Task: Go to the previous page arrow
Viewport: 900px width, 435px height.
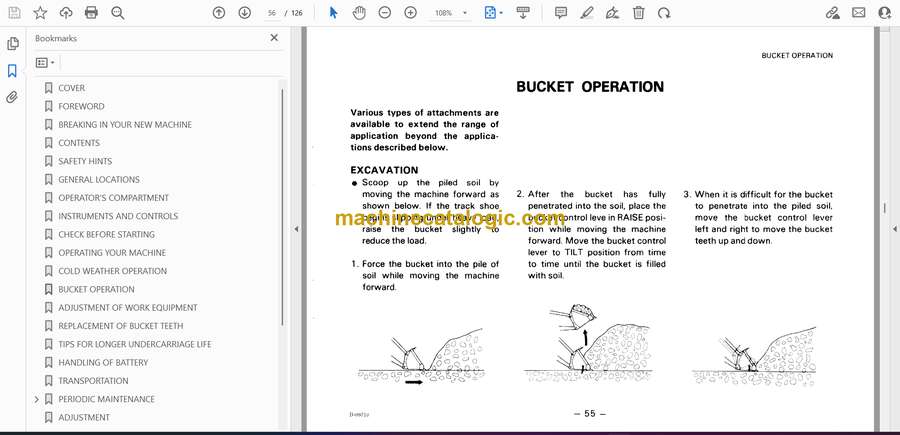Action: [219, 13]
